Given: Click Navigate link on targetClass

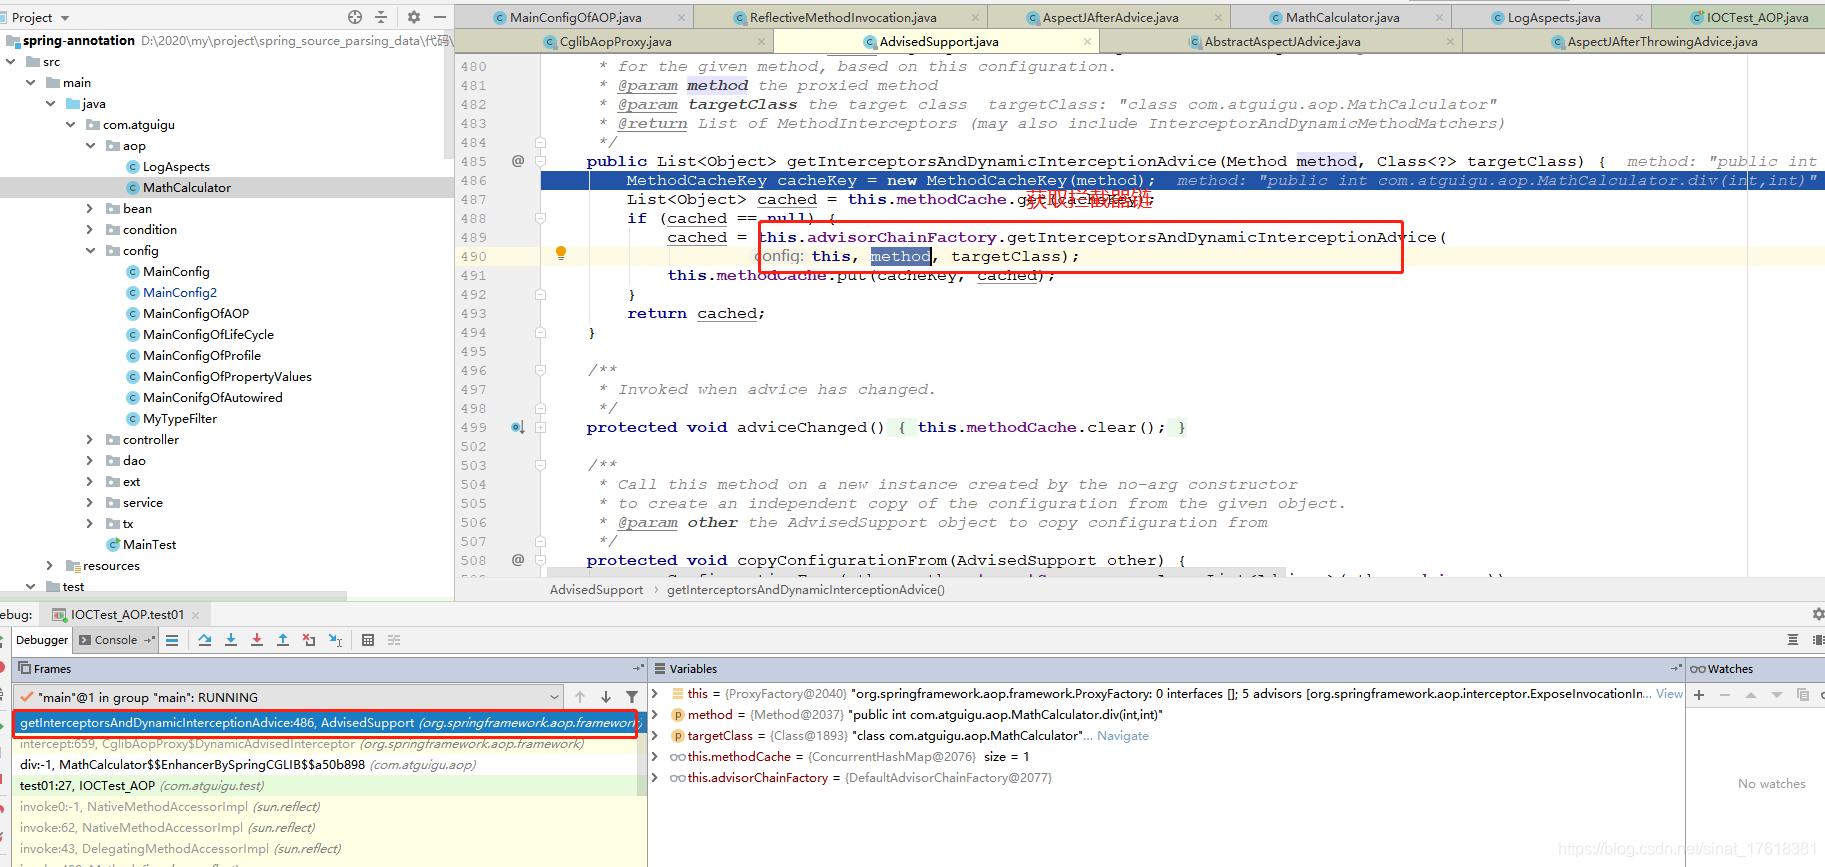Looking at the screenshot, I should click(1123, 736).
